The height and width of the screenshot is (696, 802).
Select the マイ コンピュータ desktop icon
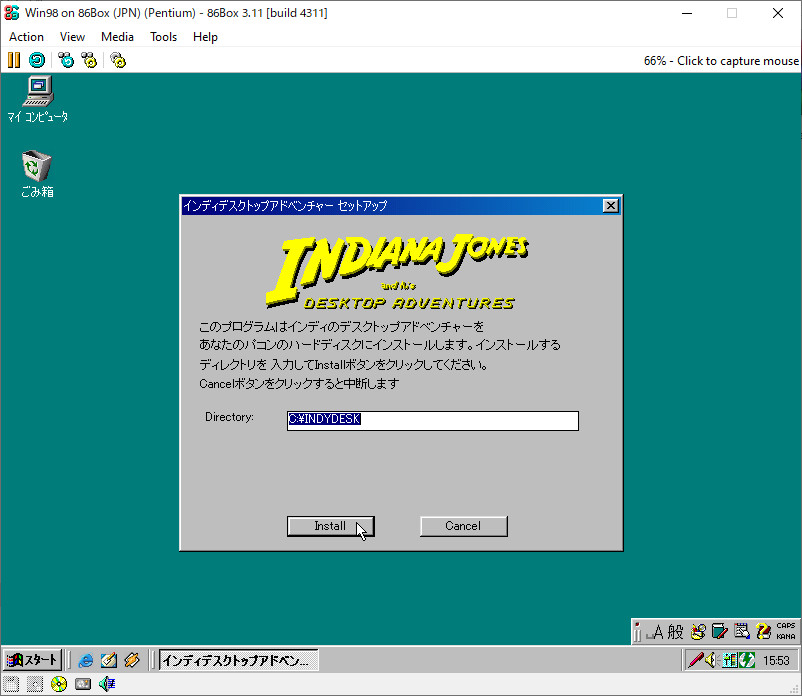pos(38,99)
